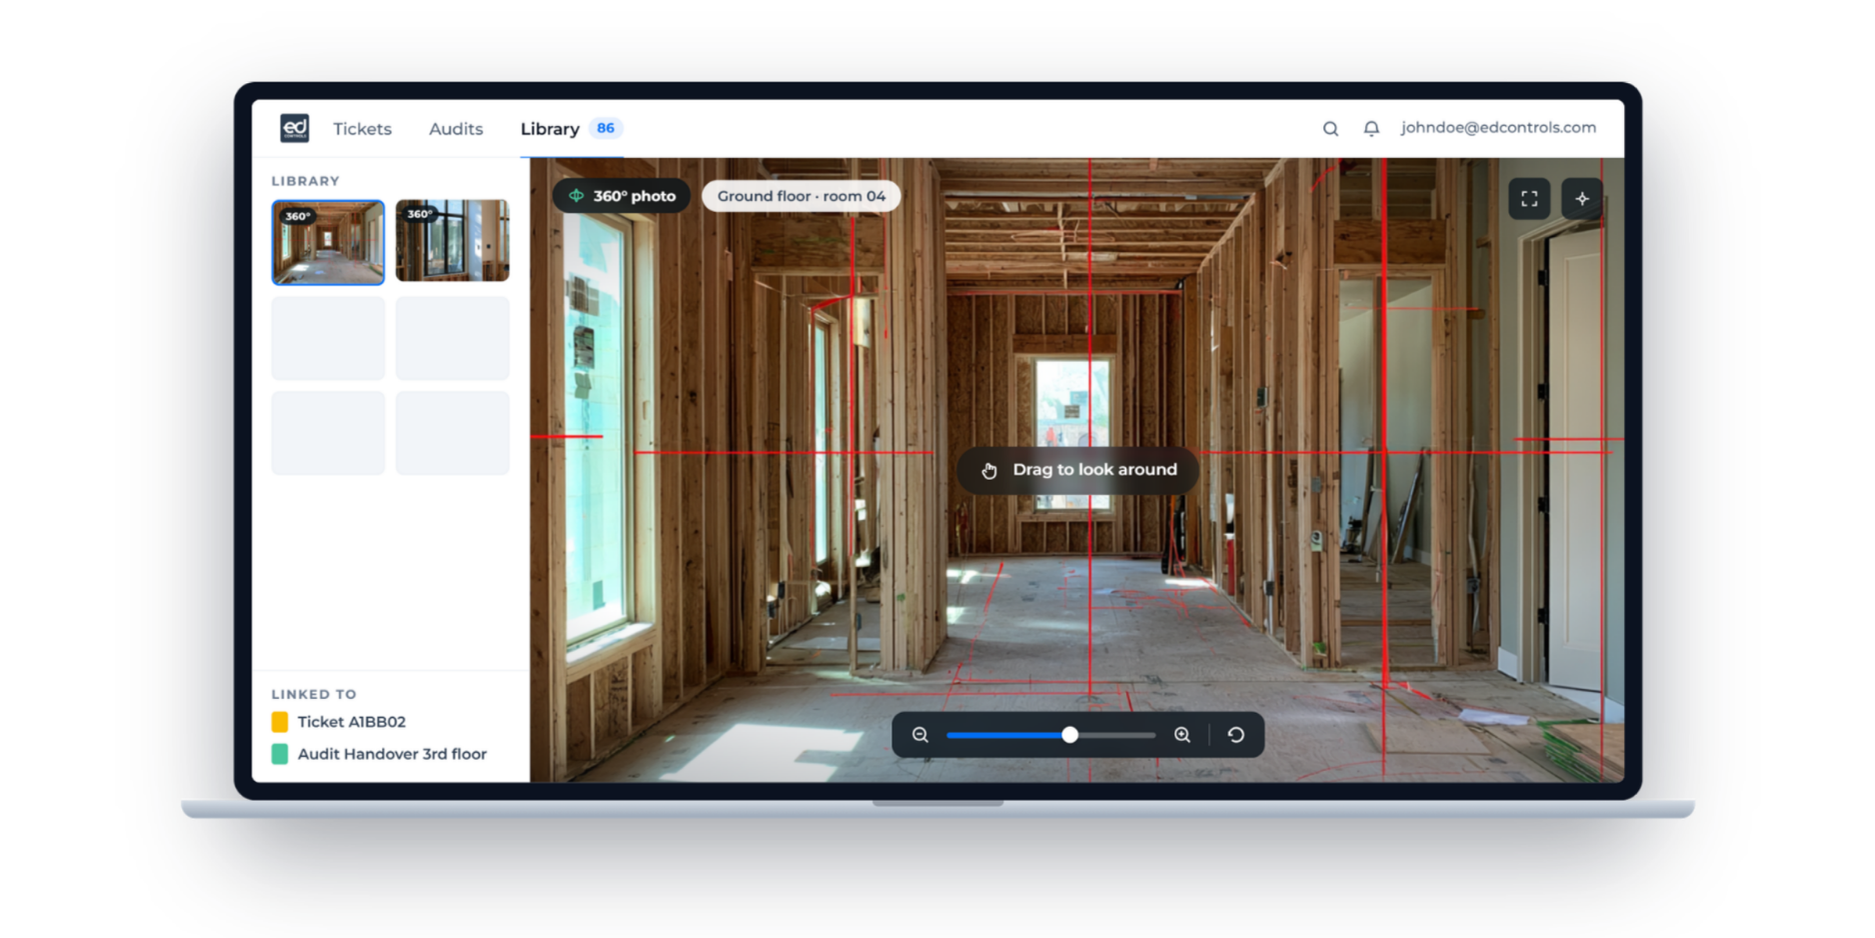Open notifications bell icon
The width and height of the screenshot is (1875, 938).
click(x=1371, y=128)
